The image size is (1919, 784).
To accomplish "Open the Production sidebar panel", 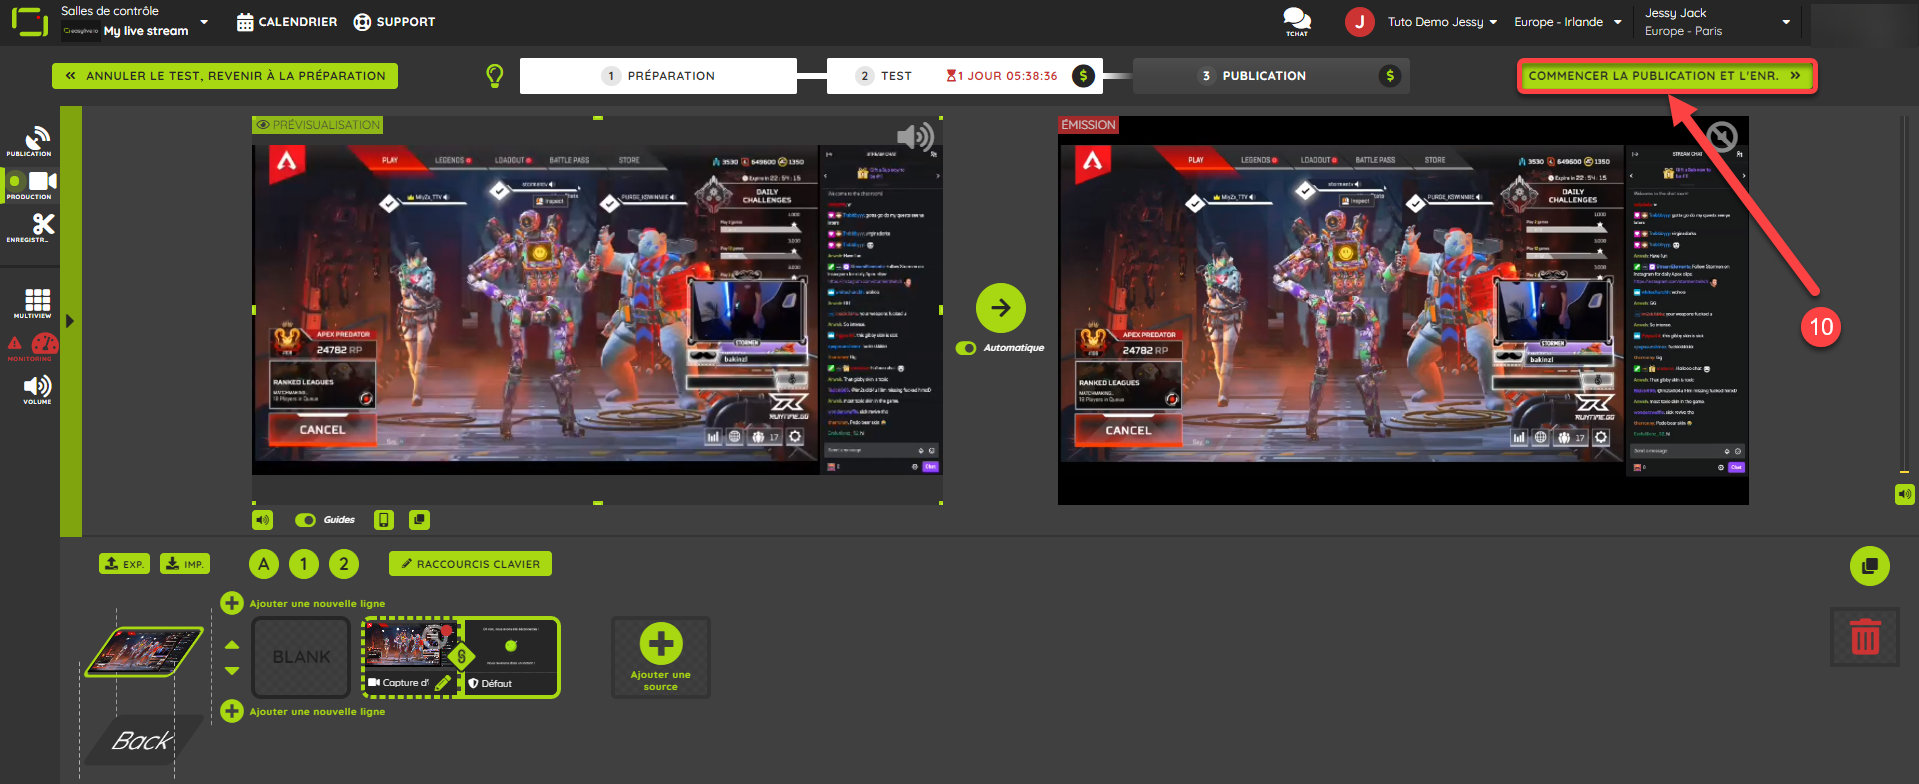I will click(x=31, y=184).
